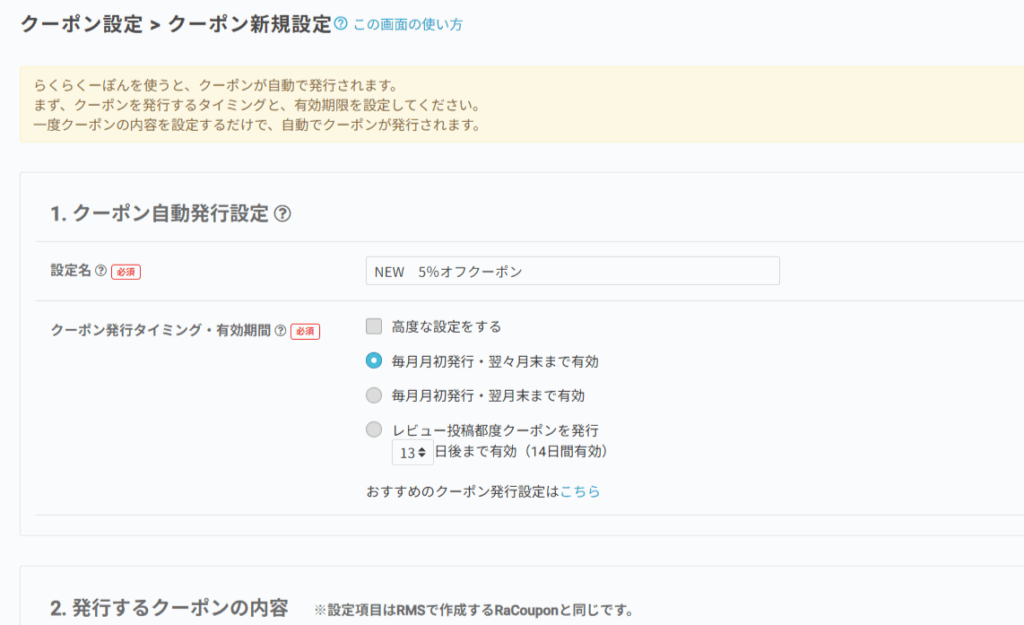Enable the 高度な設定をする checkbox
The image size is (1024, 625).
click(x=374, y=326)
